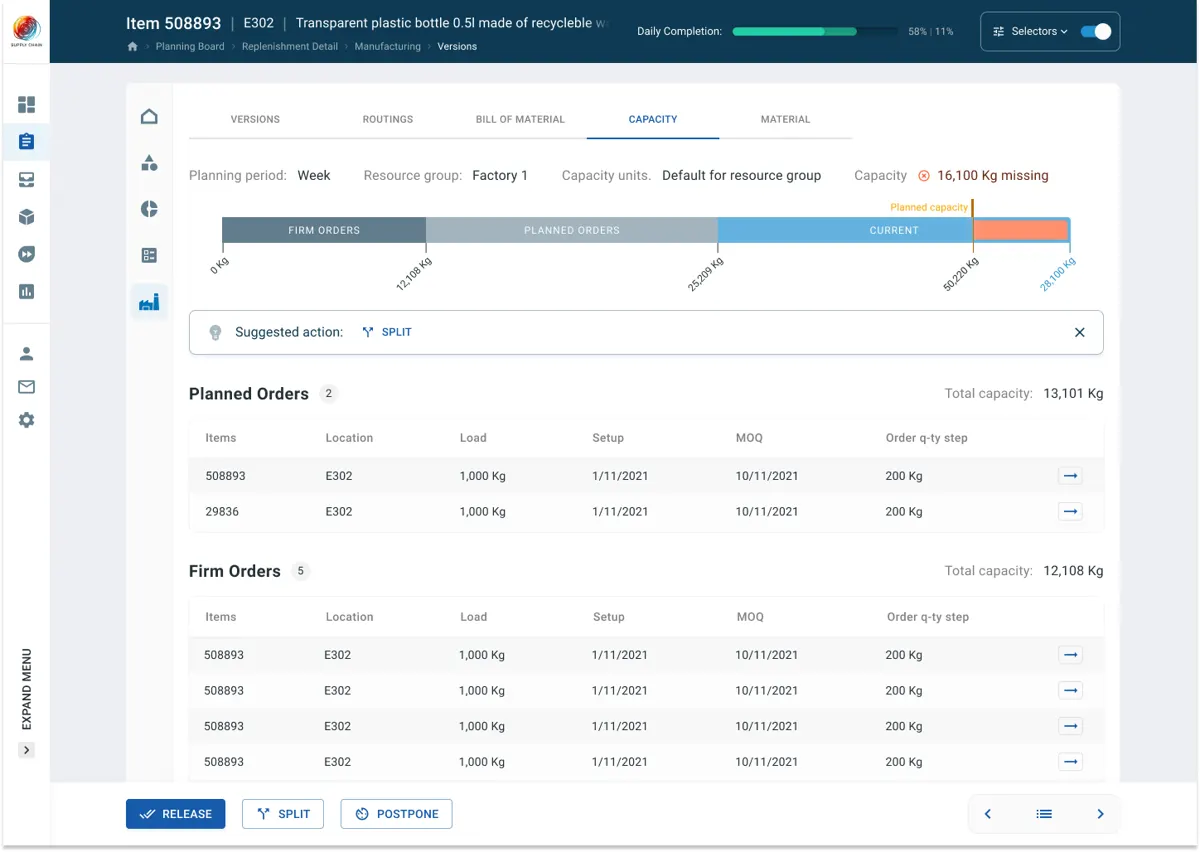Click the Split button in bottom bar
The image size is (1200, 852).
(x=283, y=814)
